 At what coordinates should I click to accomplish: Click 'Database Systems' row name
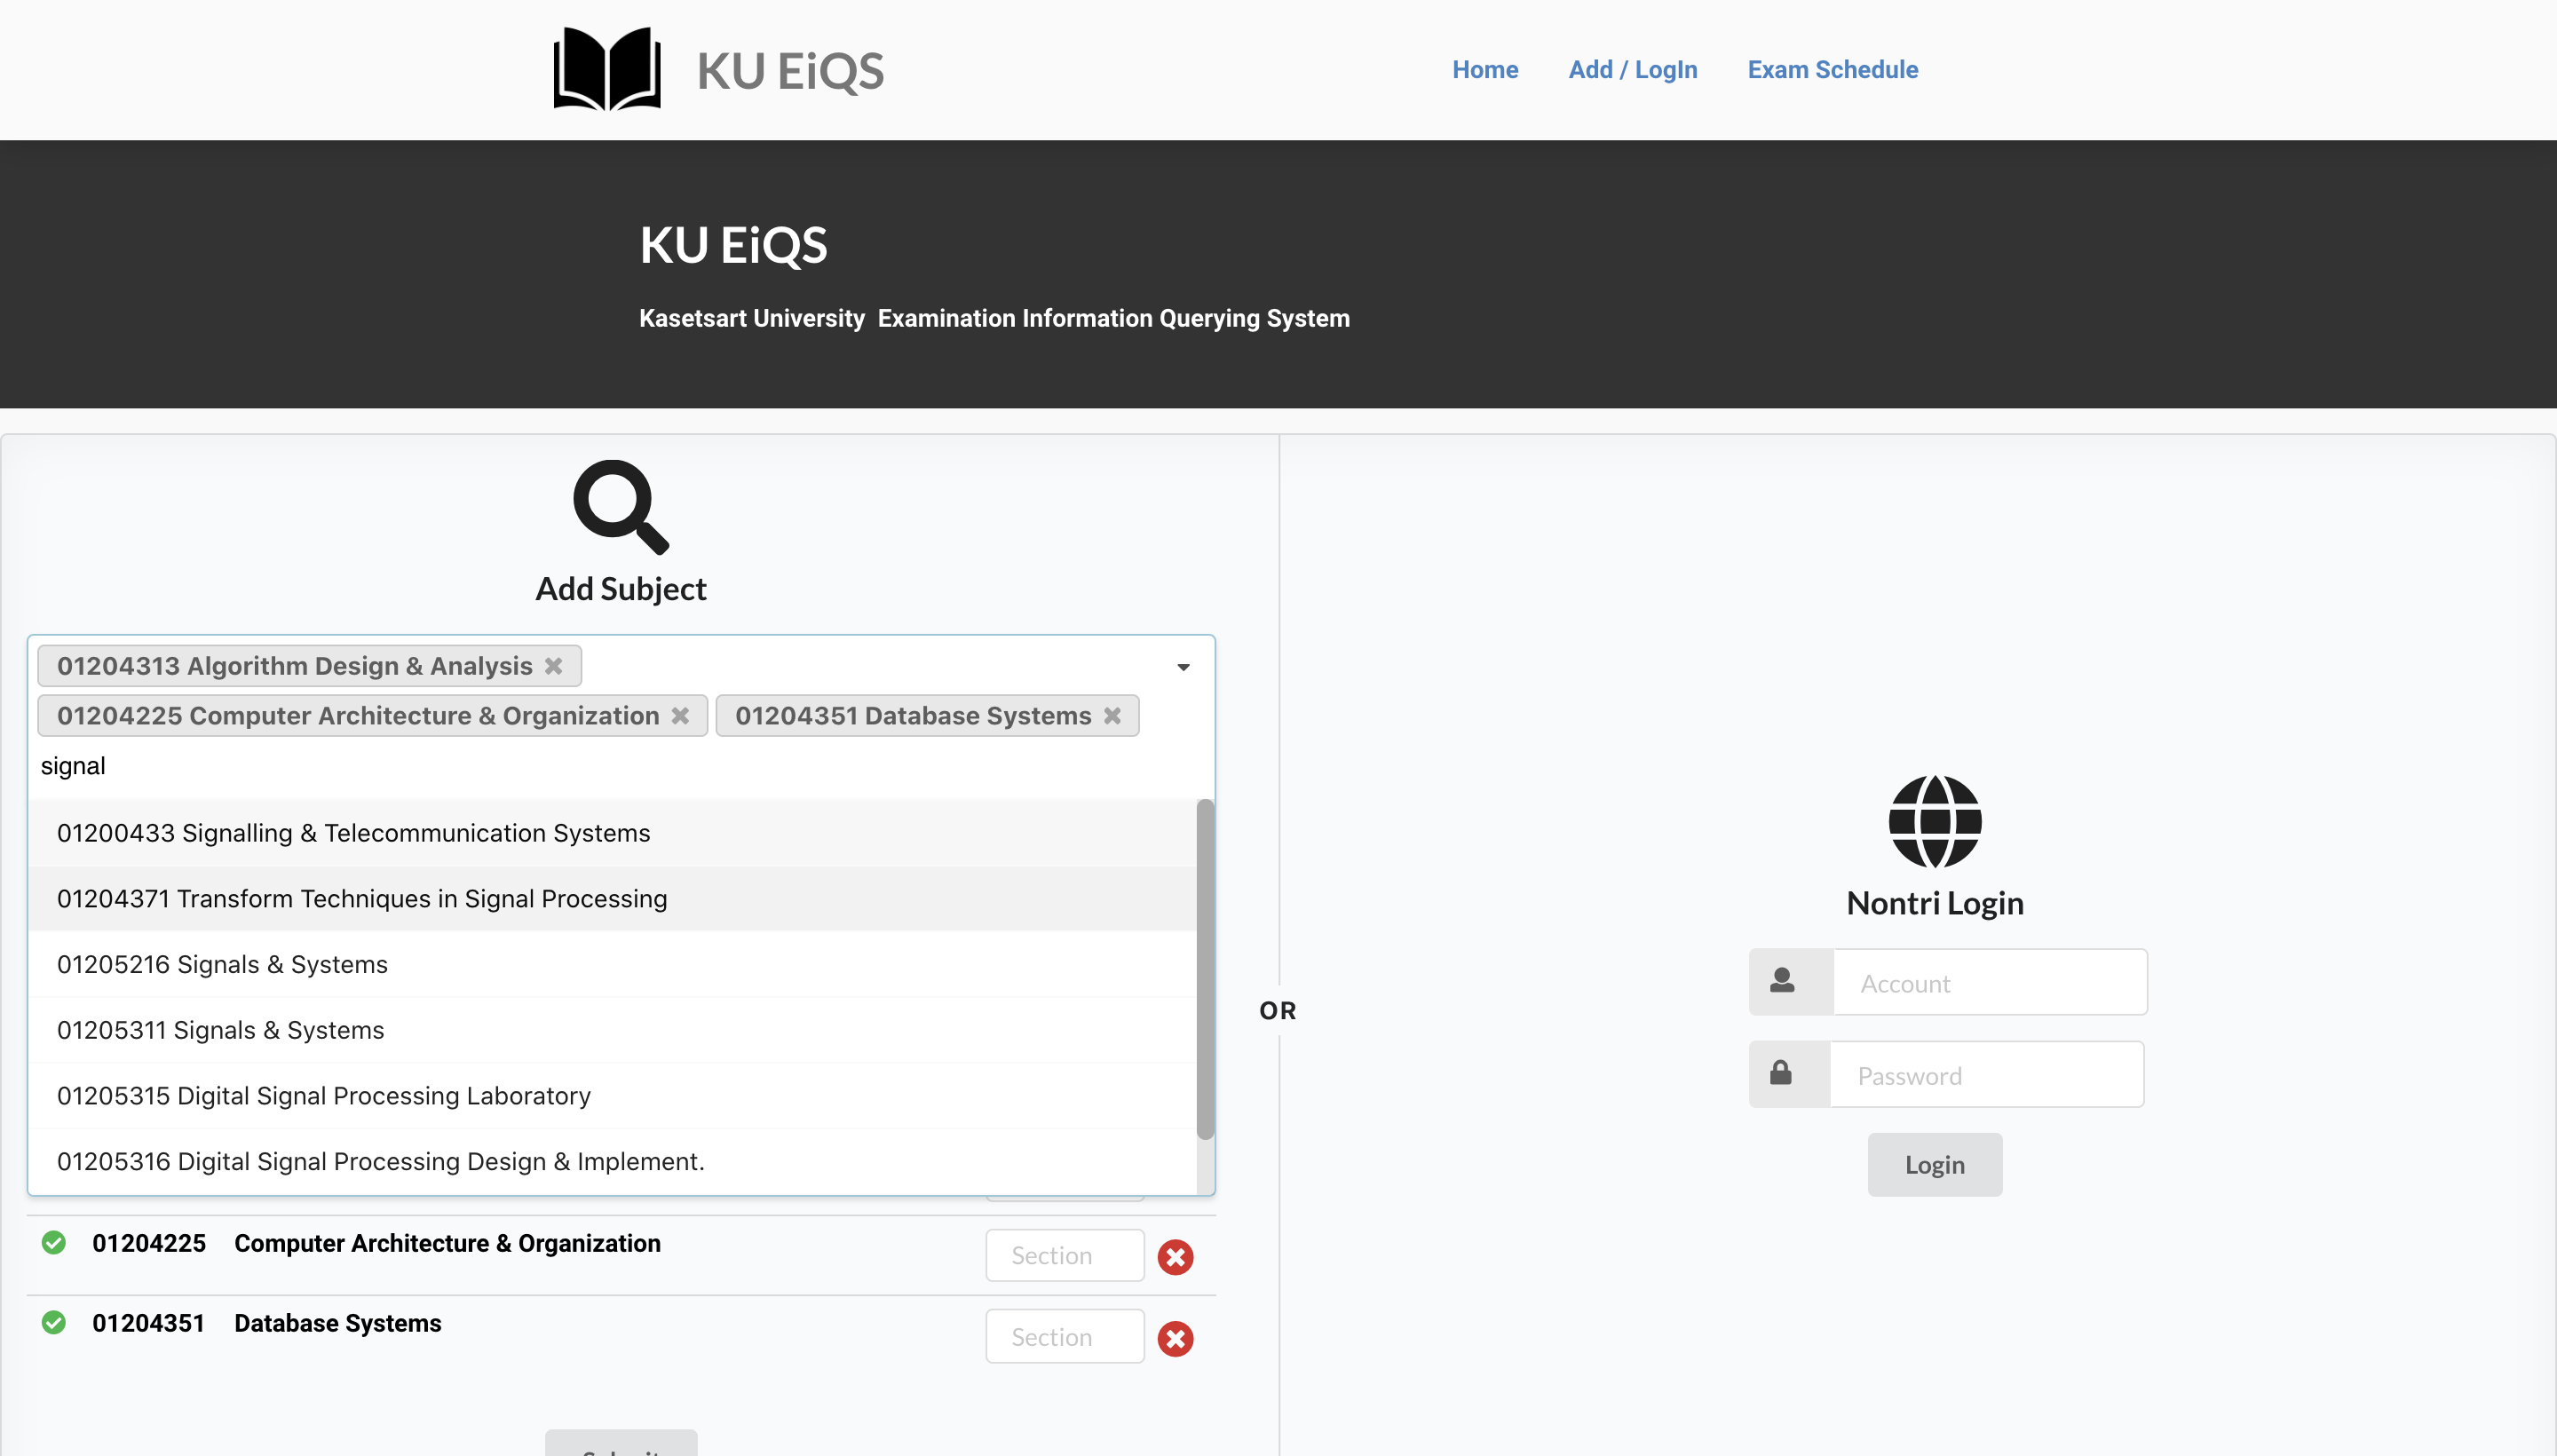pyautogui.click(x=337, y=1323)
